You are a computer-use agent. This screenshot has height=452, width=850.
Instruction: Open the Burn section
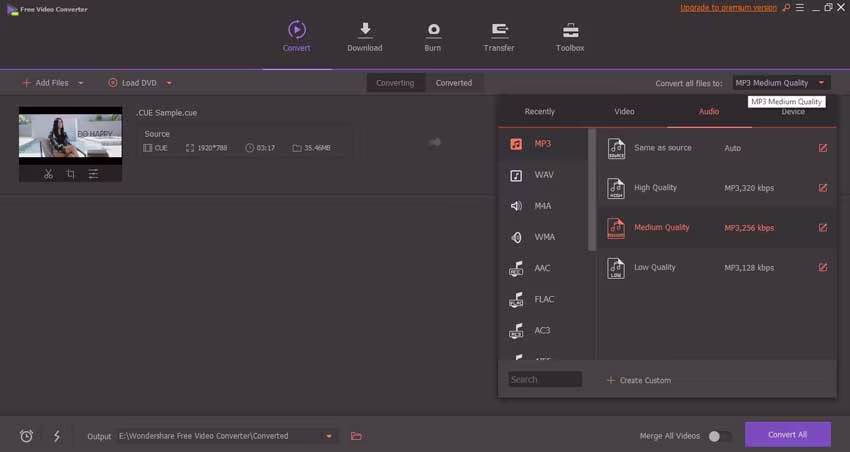(x=433, y=36)
